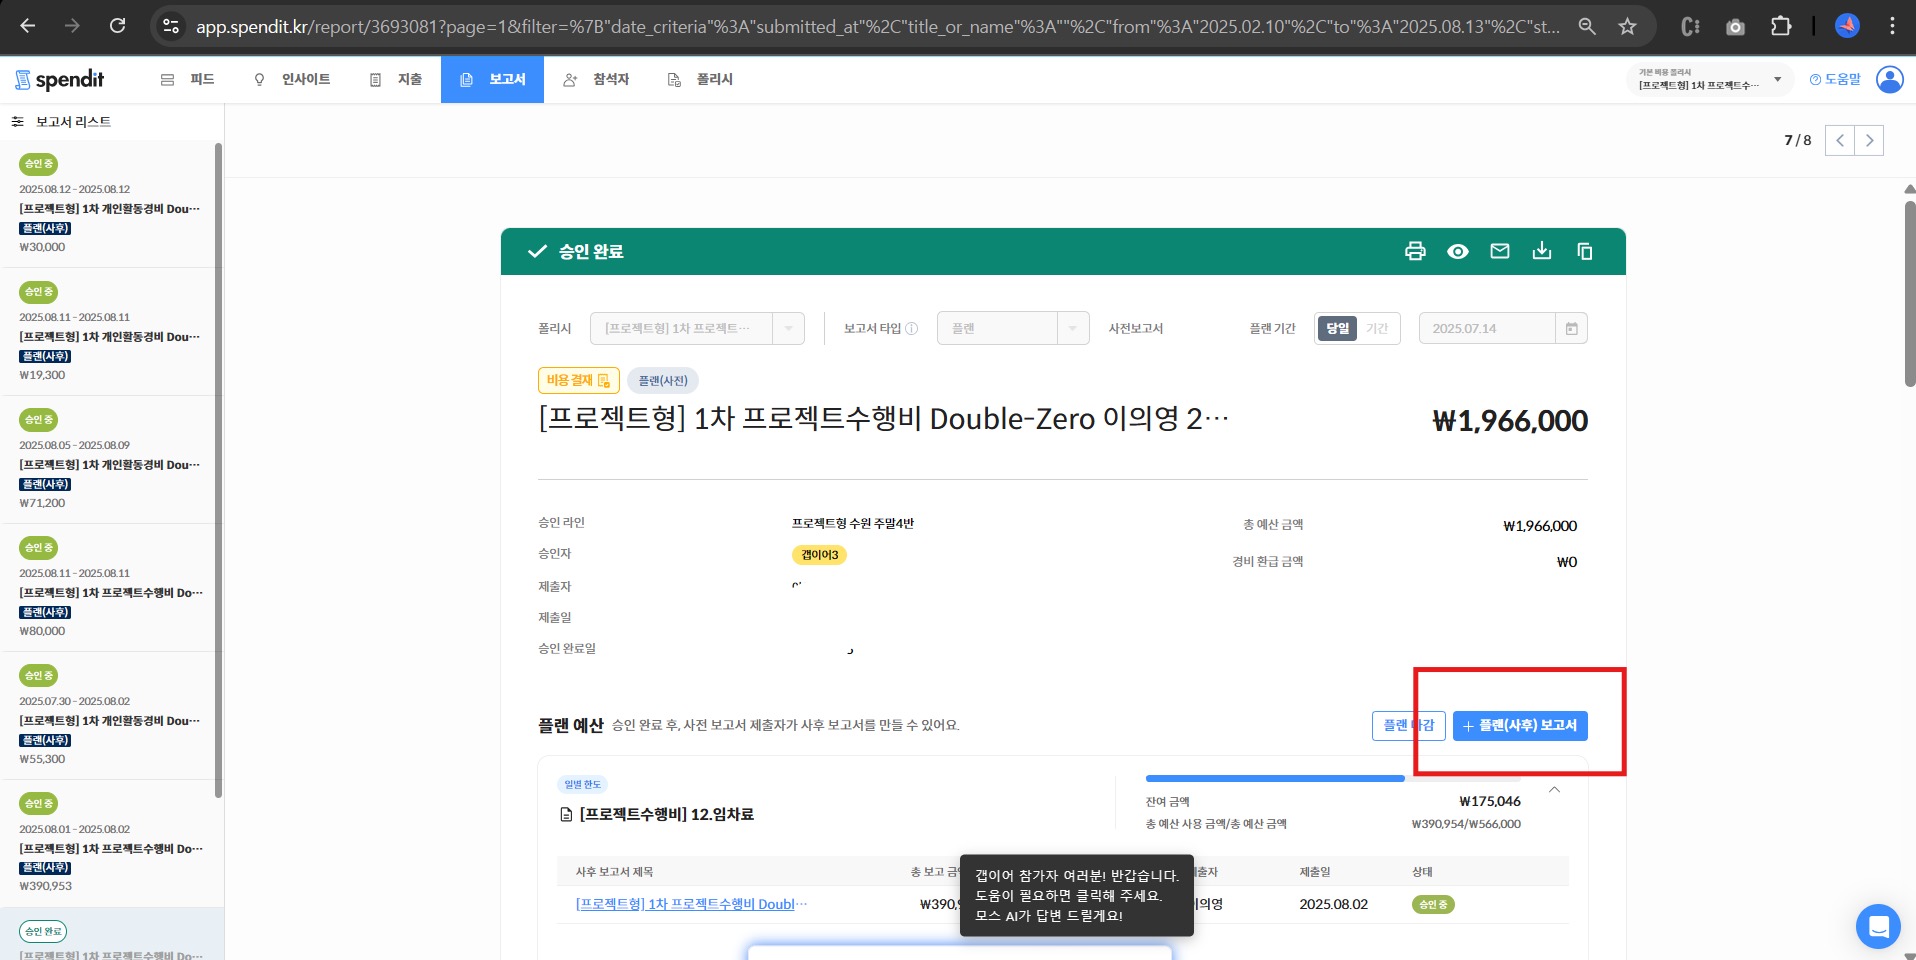Click the main page vertical scrollbar

click(1909, 292)
